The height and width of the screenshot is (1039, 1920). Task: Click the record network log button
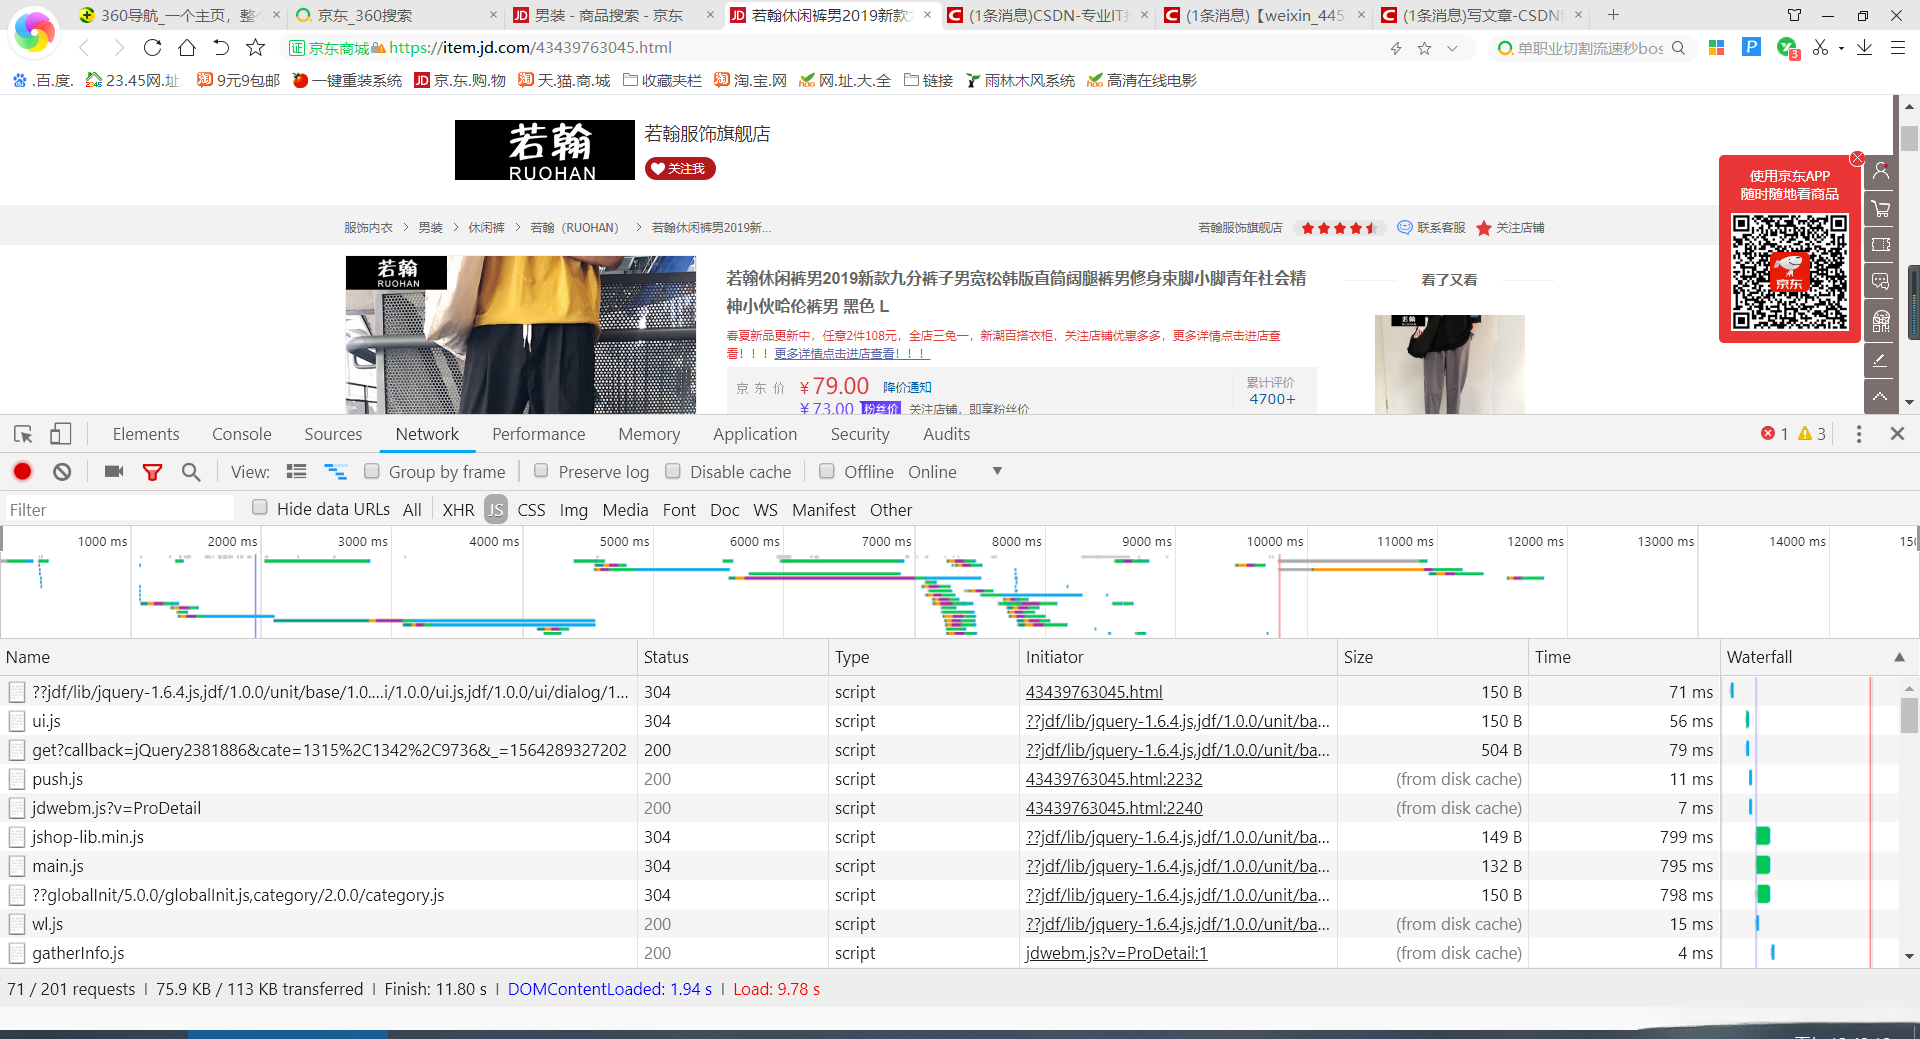(23, 472)
